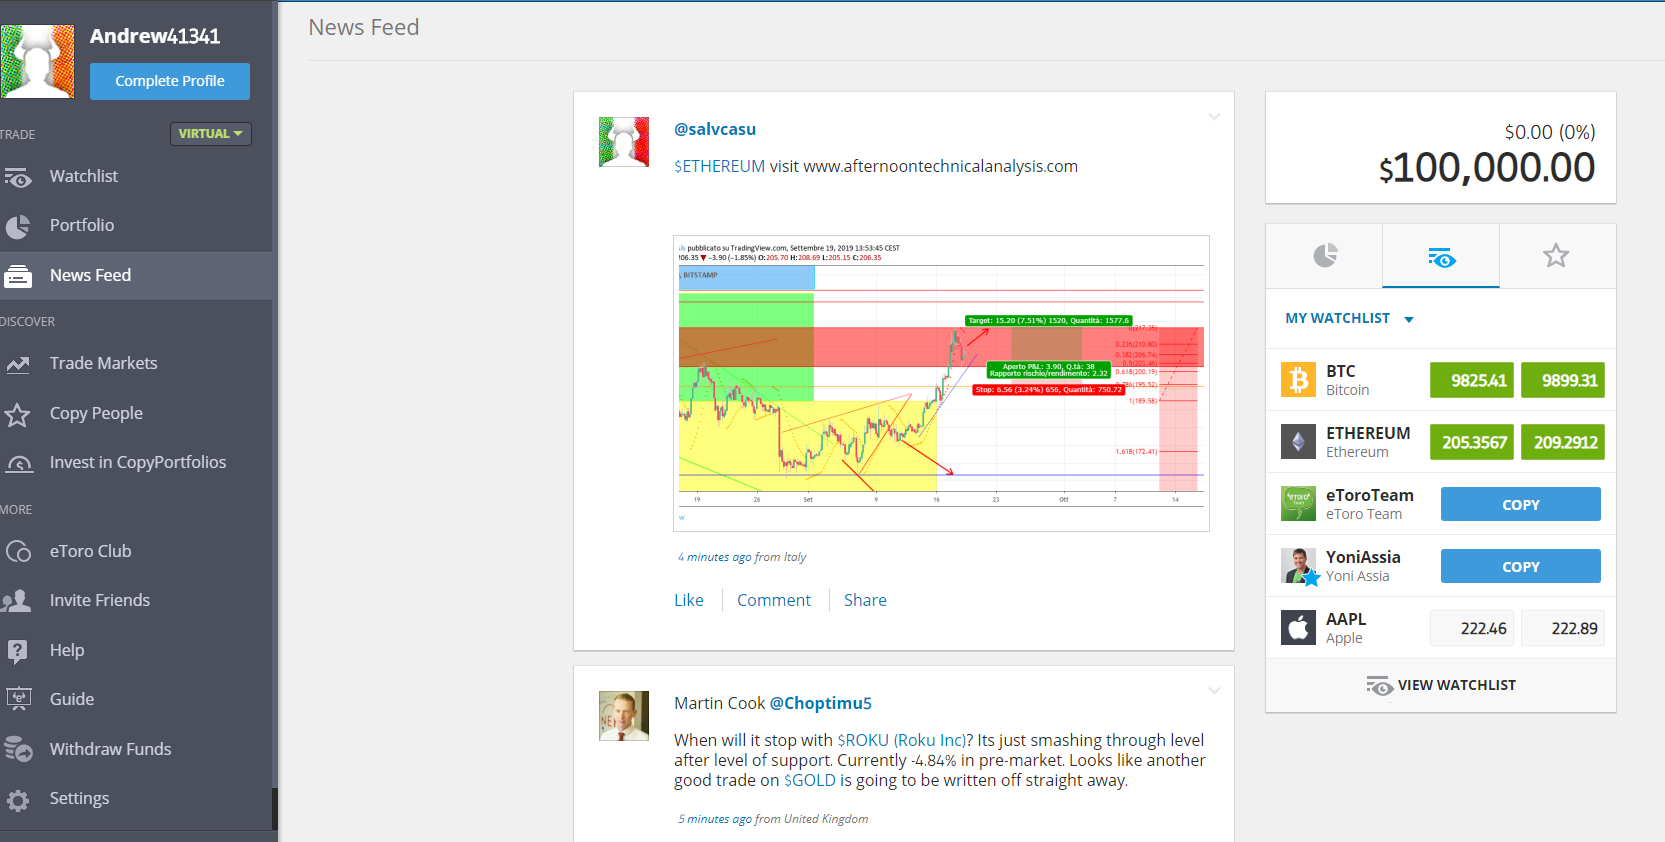The width and height of the screenshot is (1665, 842).
Task: Click AAPL sell price 222.46
Action: 1472,628
